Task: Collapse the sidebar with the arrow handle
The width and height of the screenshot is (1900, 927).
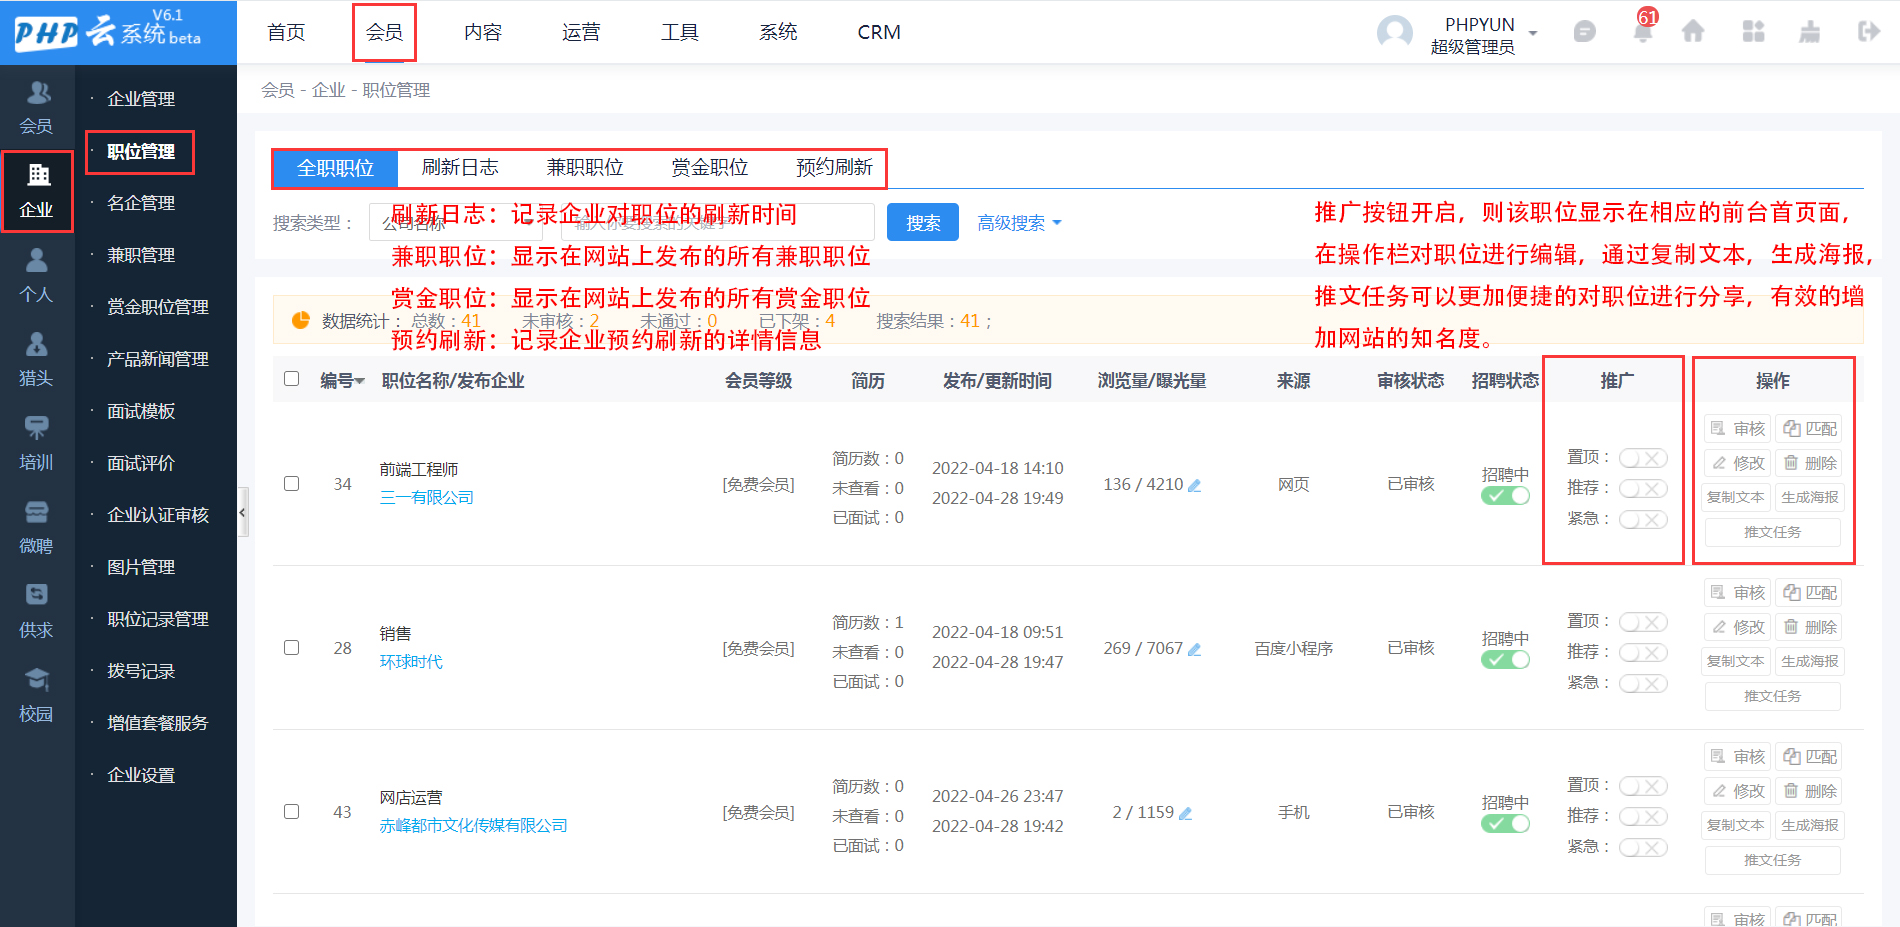Action: tap(242, 512)
